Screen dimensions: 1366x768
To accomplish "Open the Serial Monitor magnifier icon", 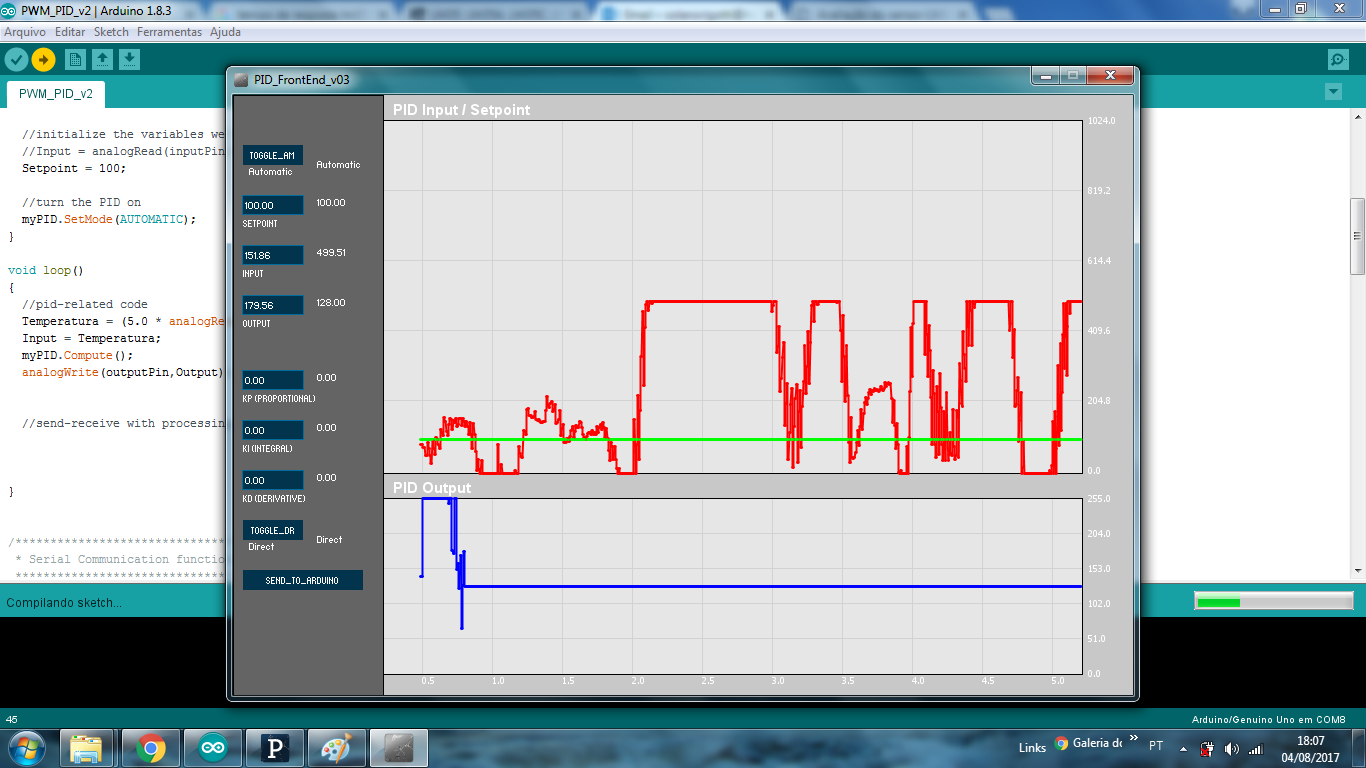I will click(x=1338, y=59).
